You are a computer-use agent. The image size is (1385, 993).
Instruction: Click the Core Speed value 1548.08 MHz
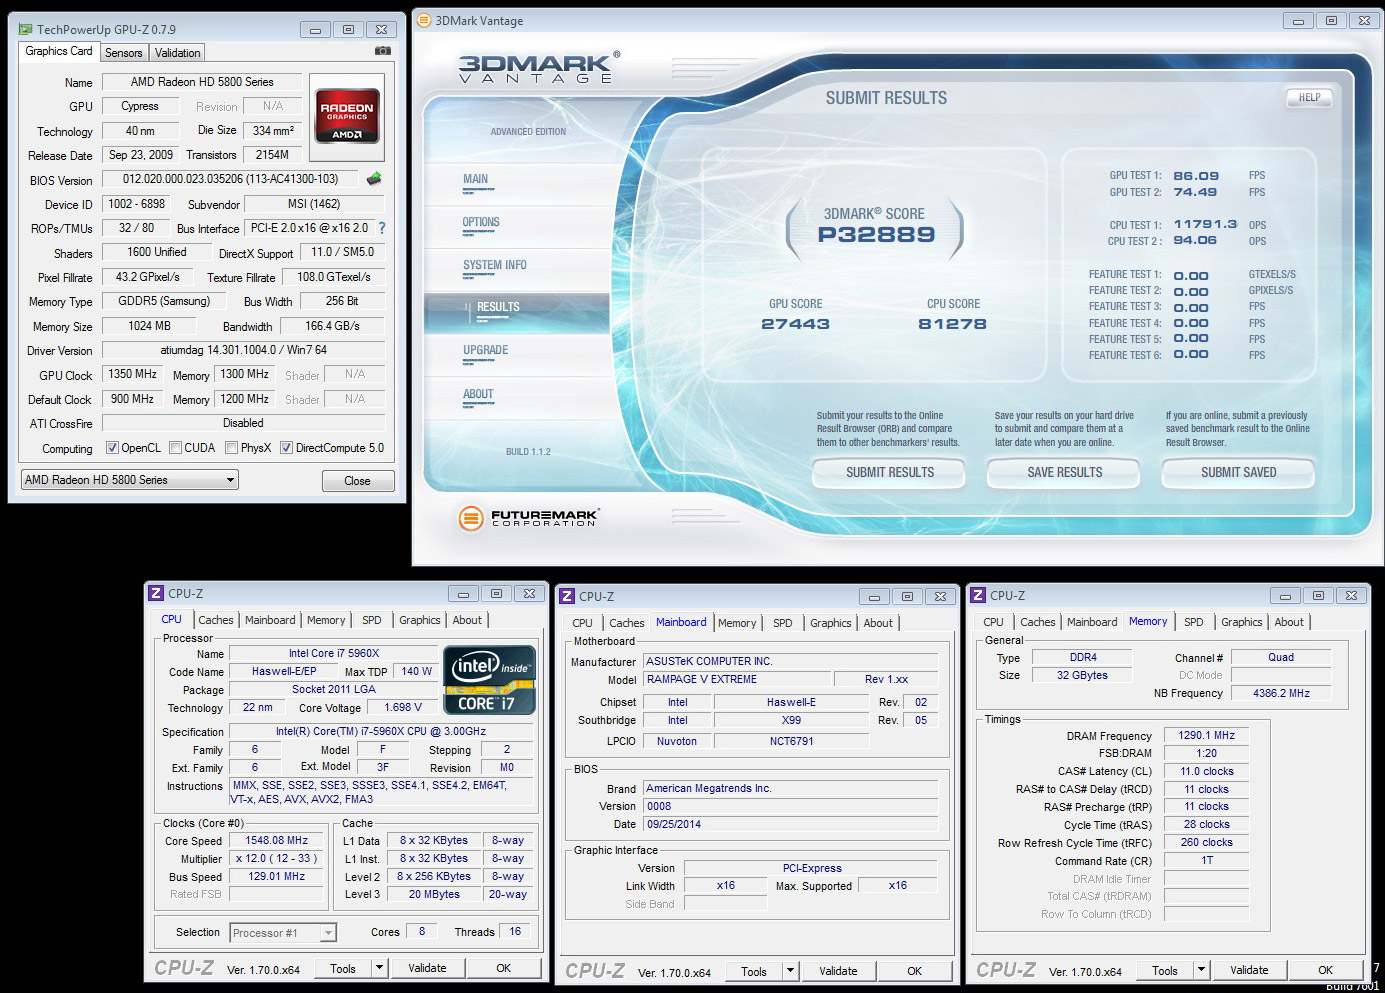click(x=277, y=841)
